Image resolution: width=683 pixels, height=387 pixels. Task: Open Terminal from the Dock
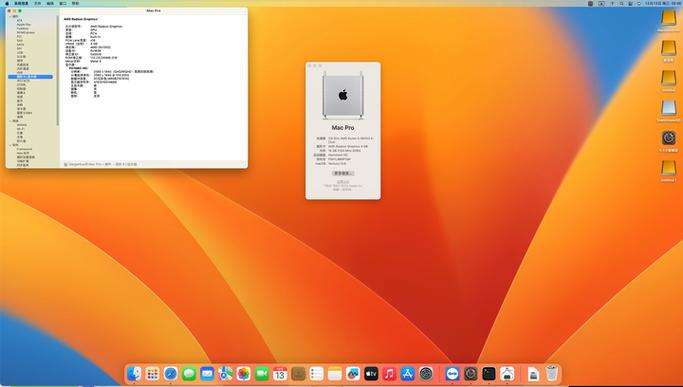pyautogui.click(x=489, y=373)
